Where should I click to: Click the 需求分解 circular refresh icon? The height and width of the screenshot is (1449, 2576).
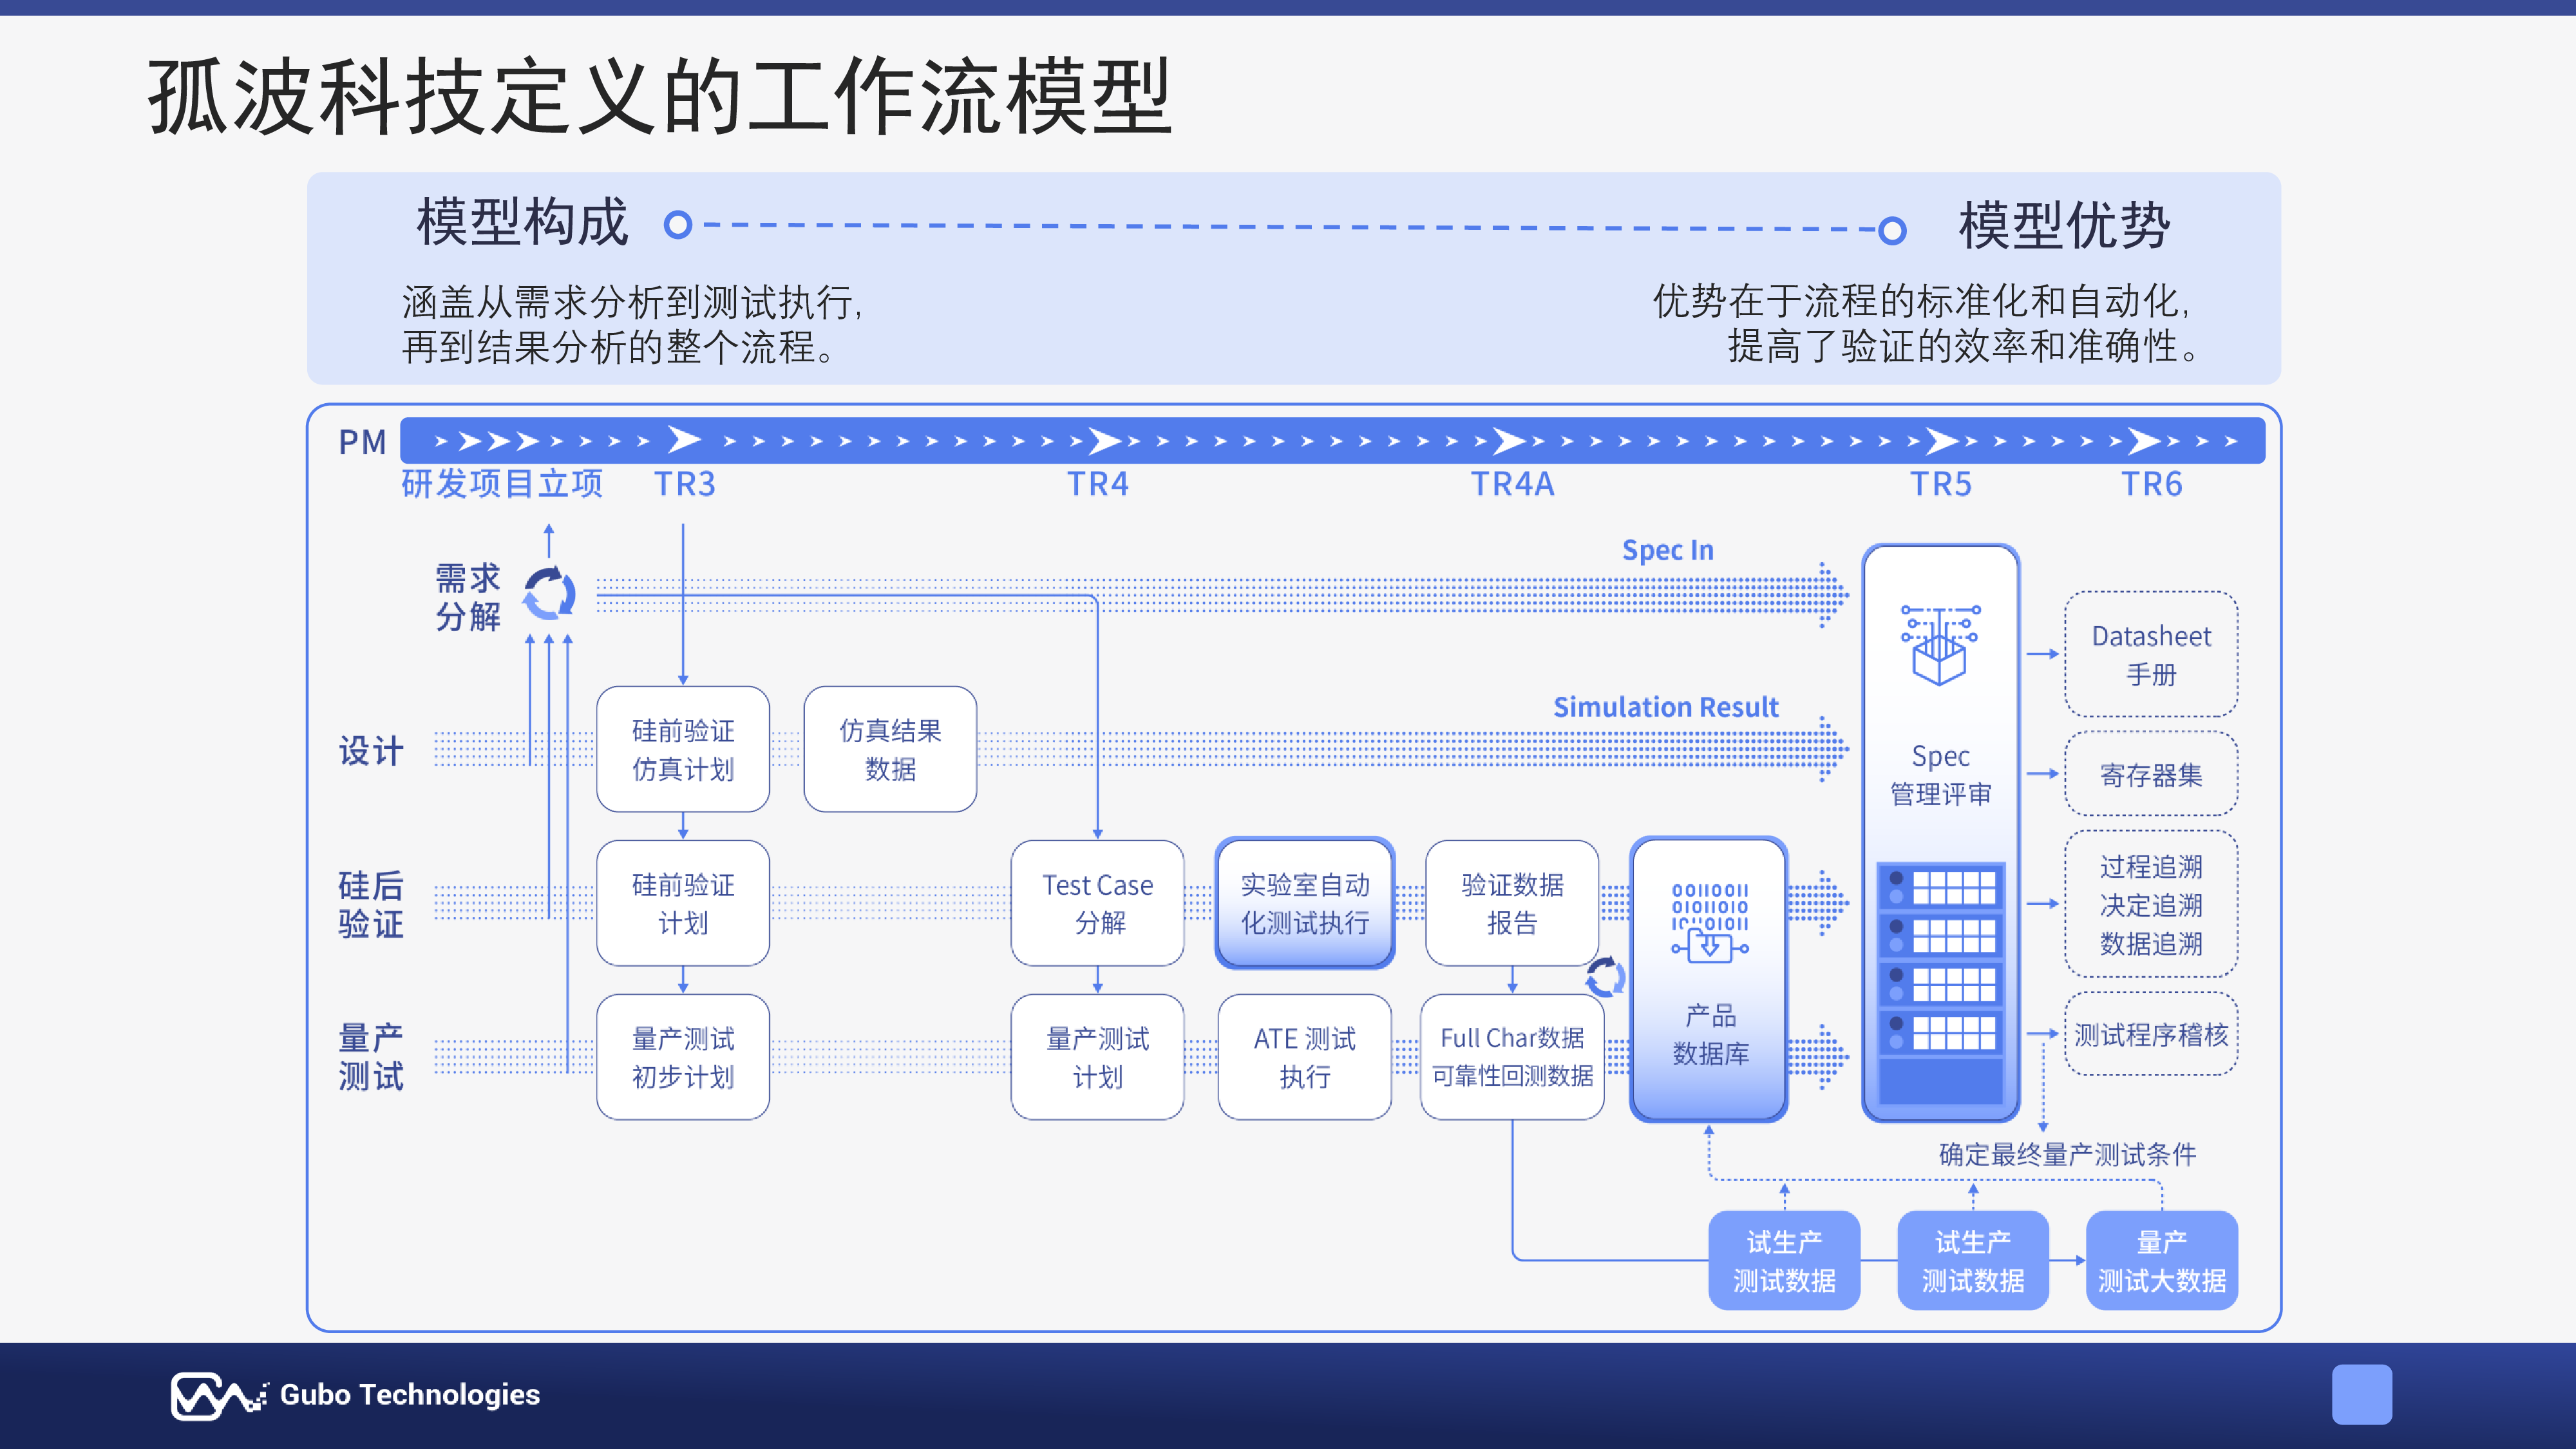tap(550, 594)
